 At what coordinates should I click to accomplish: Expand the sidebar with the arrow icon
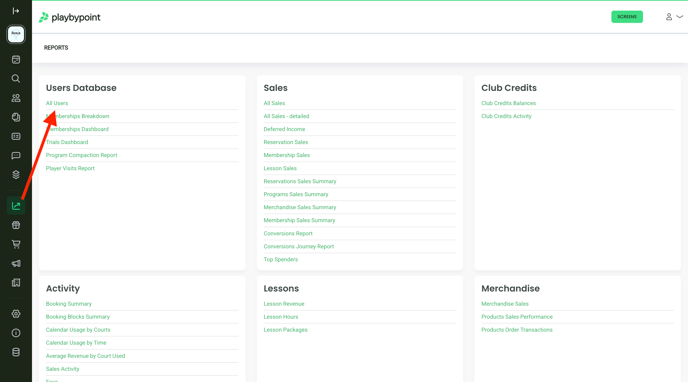(16, 11)
